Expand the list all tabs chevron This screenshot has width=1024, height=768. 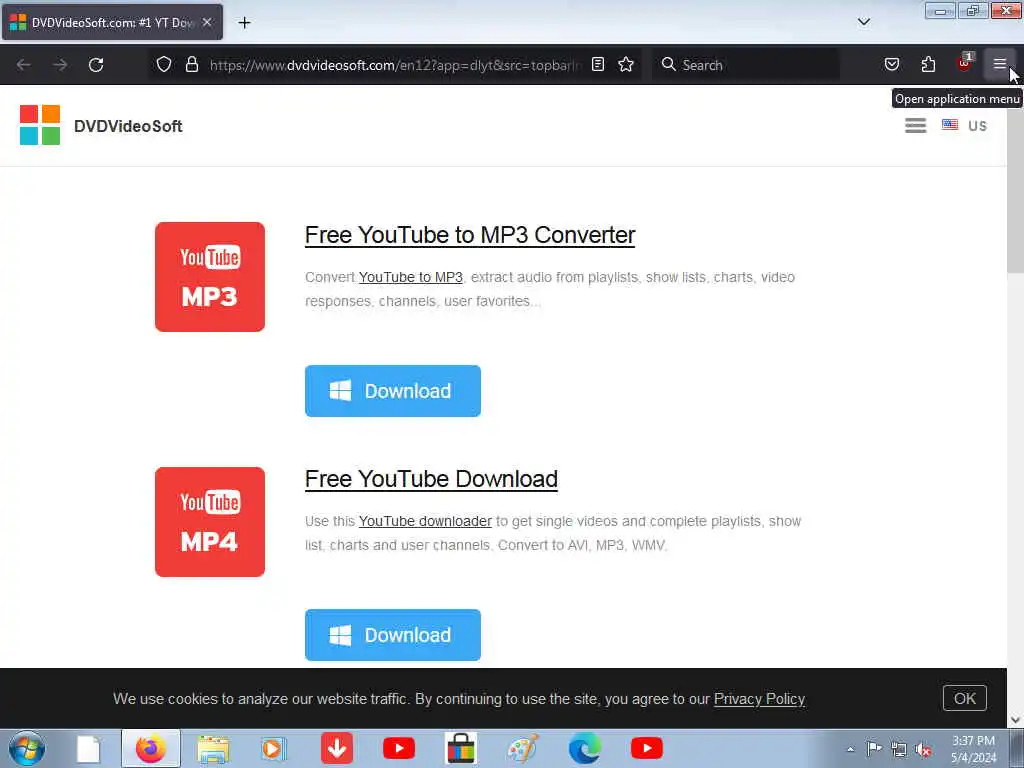pos(863,22)
